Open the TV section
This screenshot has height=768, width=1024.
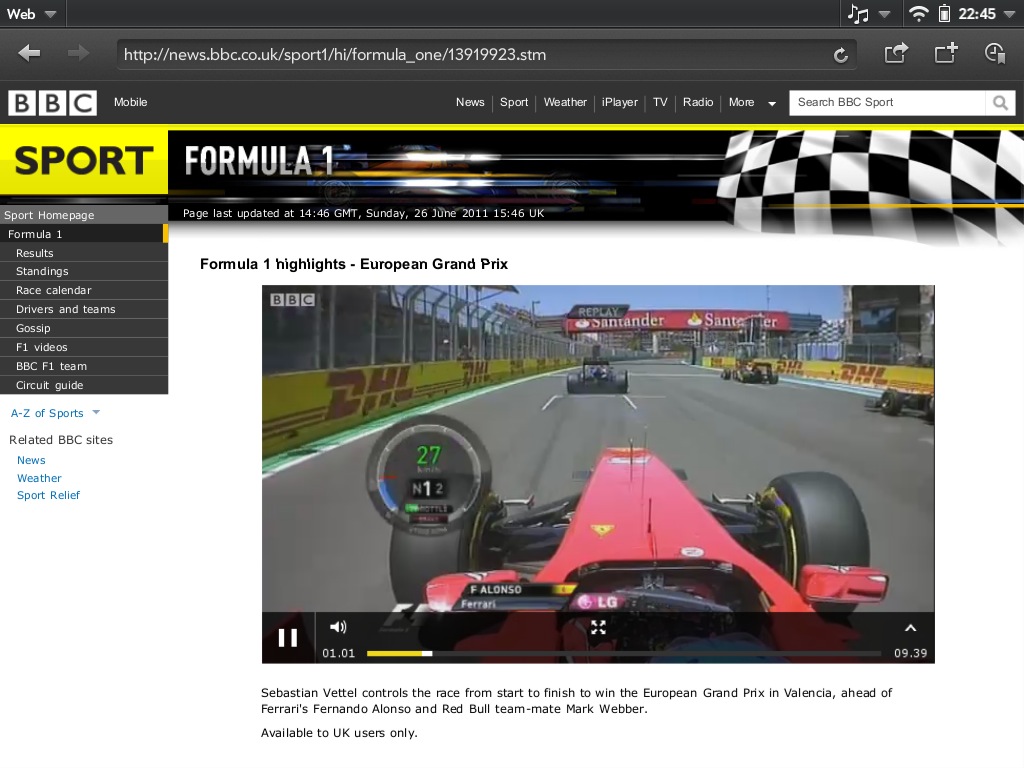coord(660,103)
